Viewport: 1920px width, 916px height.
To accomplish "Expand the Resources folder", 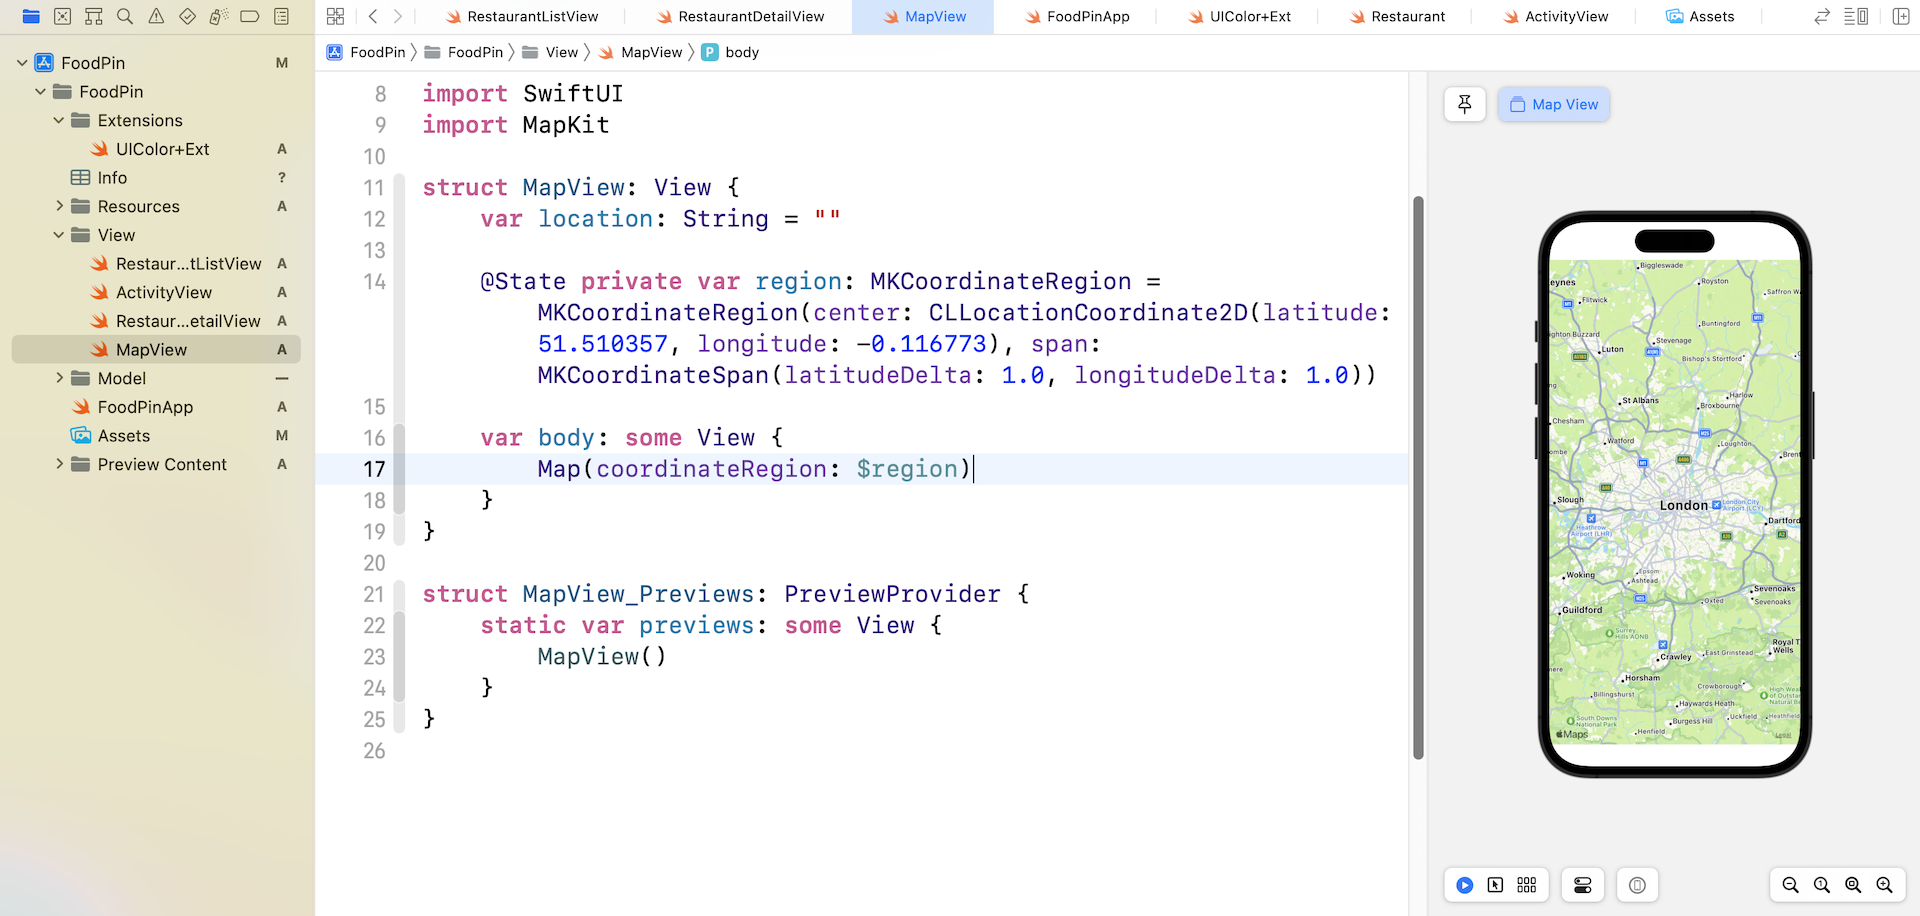I will (59, 206).
